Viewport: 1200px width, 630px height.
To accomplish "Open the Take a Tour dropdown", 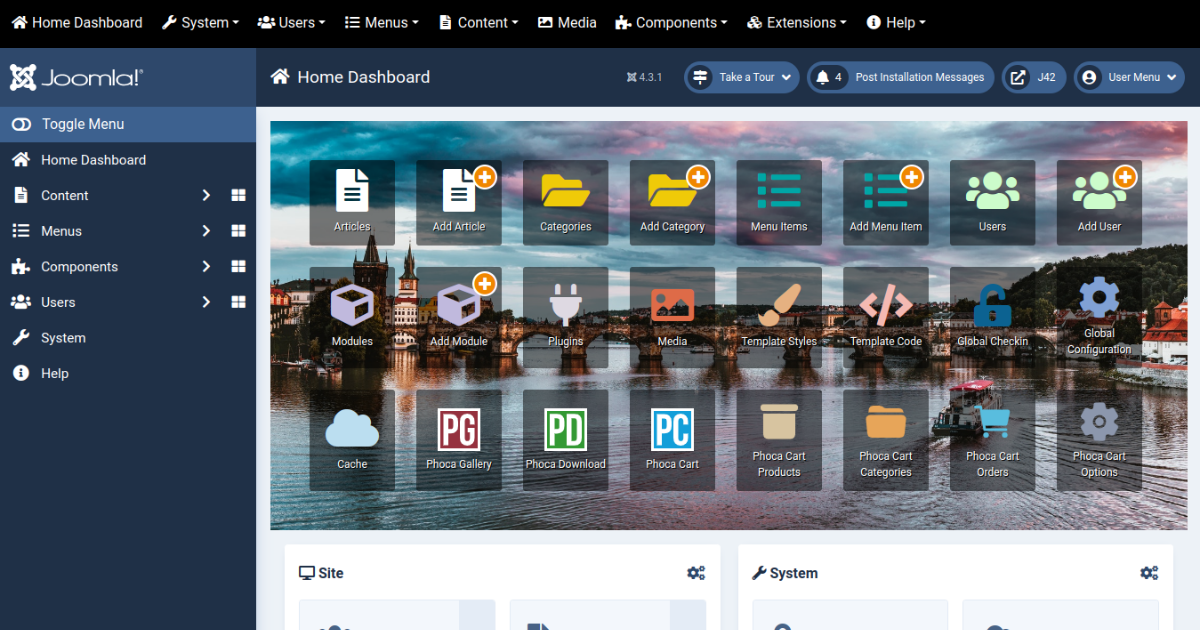I will (x=741, y=77).
